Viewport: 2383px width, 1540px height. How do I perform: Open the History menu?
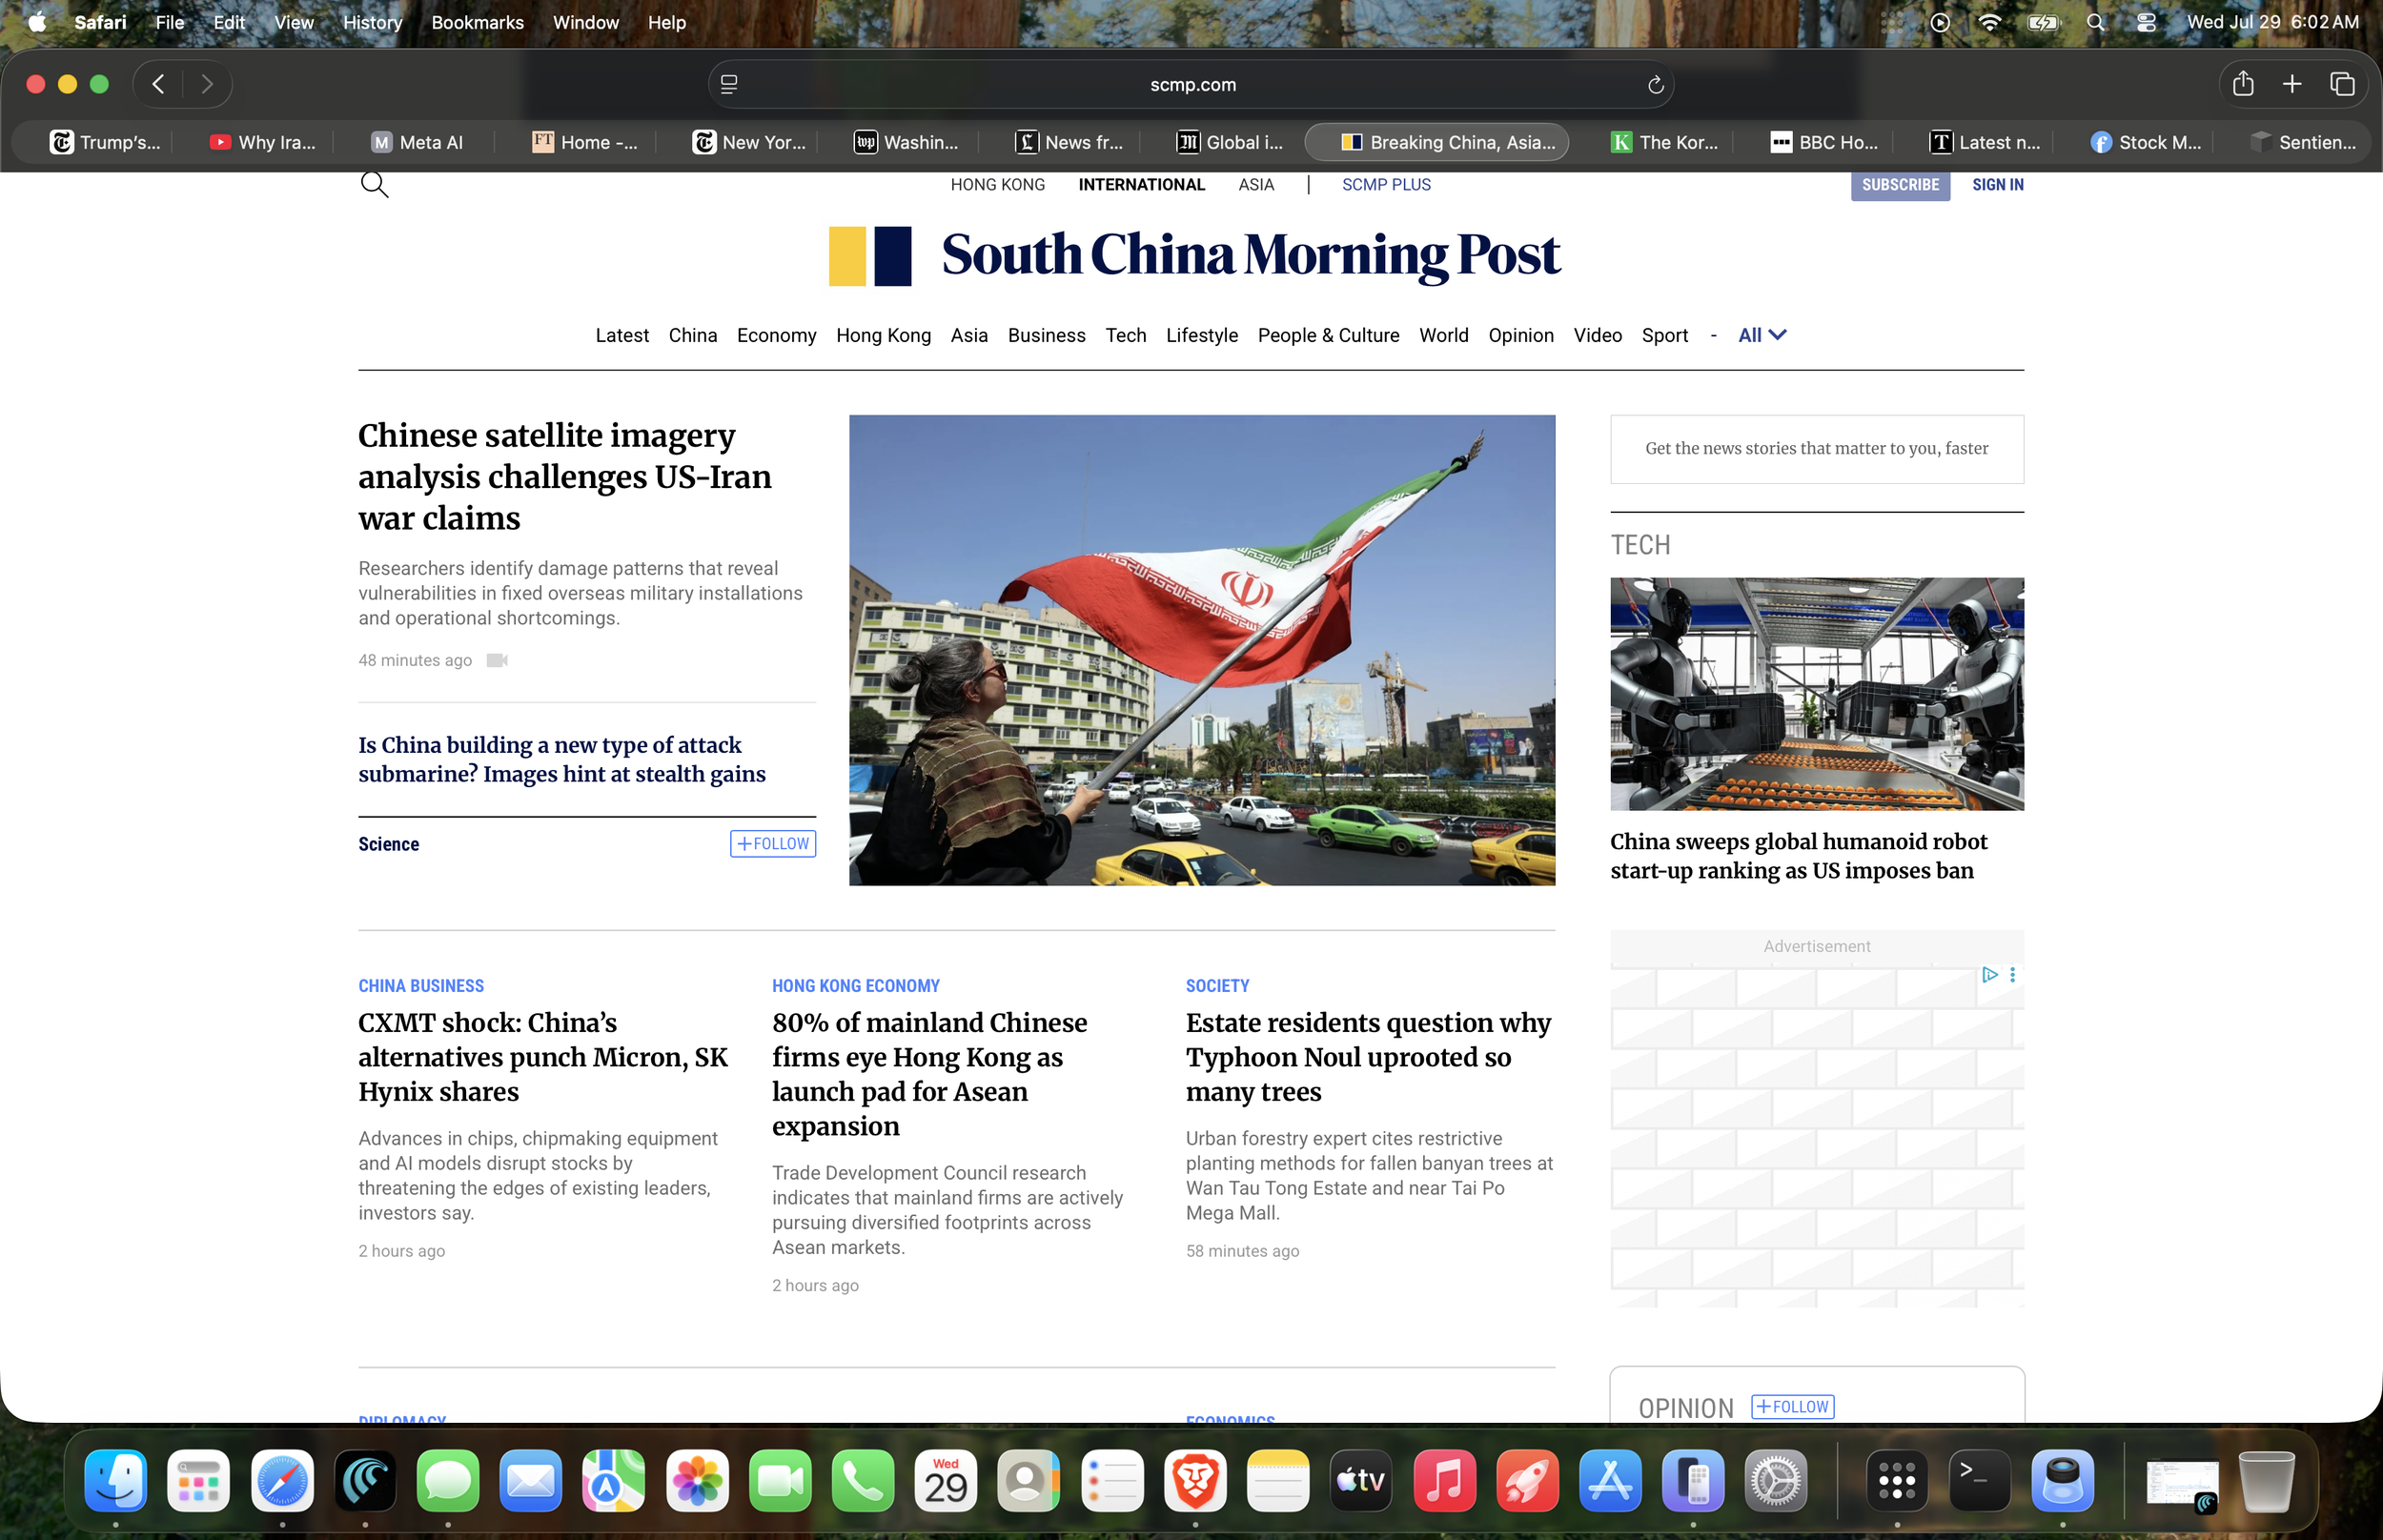click(372, 22)
